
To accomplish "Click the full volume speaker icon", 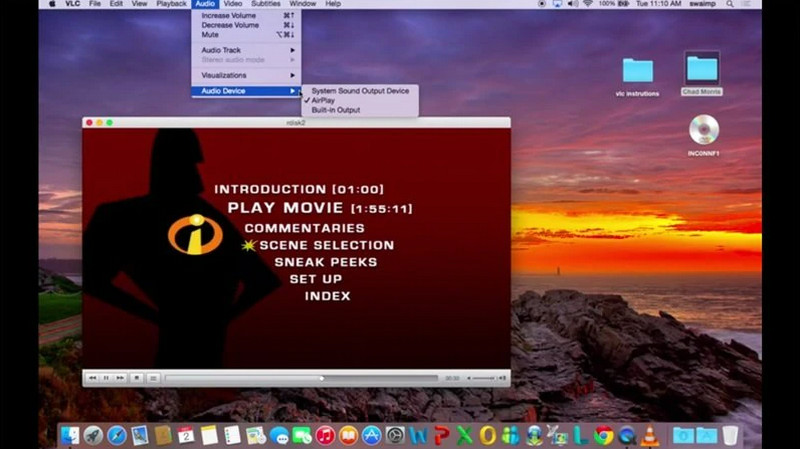I will (502, 378).
